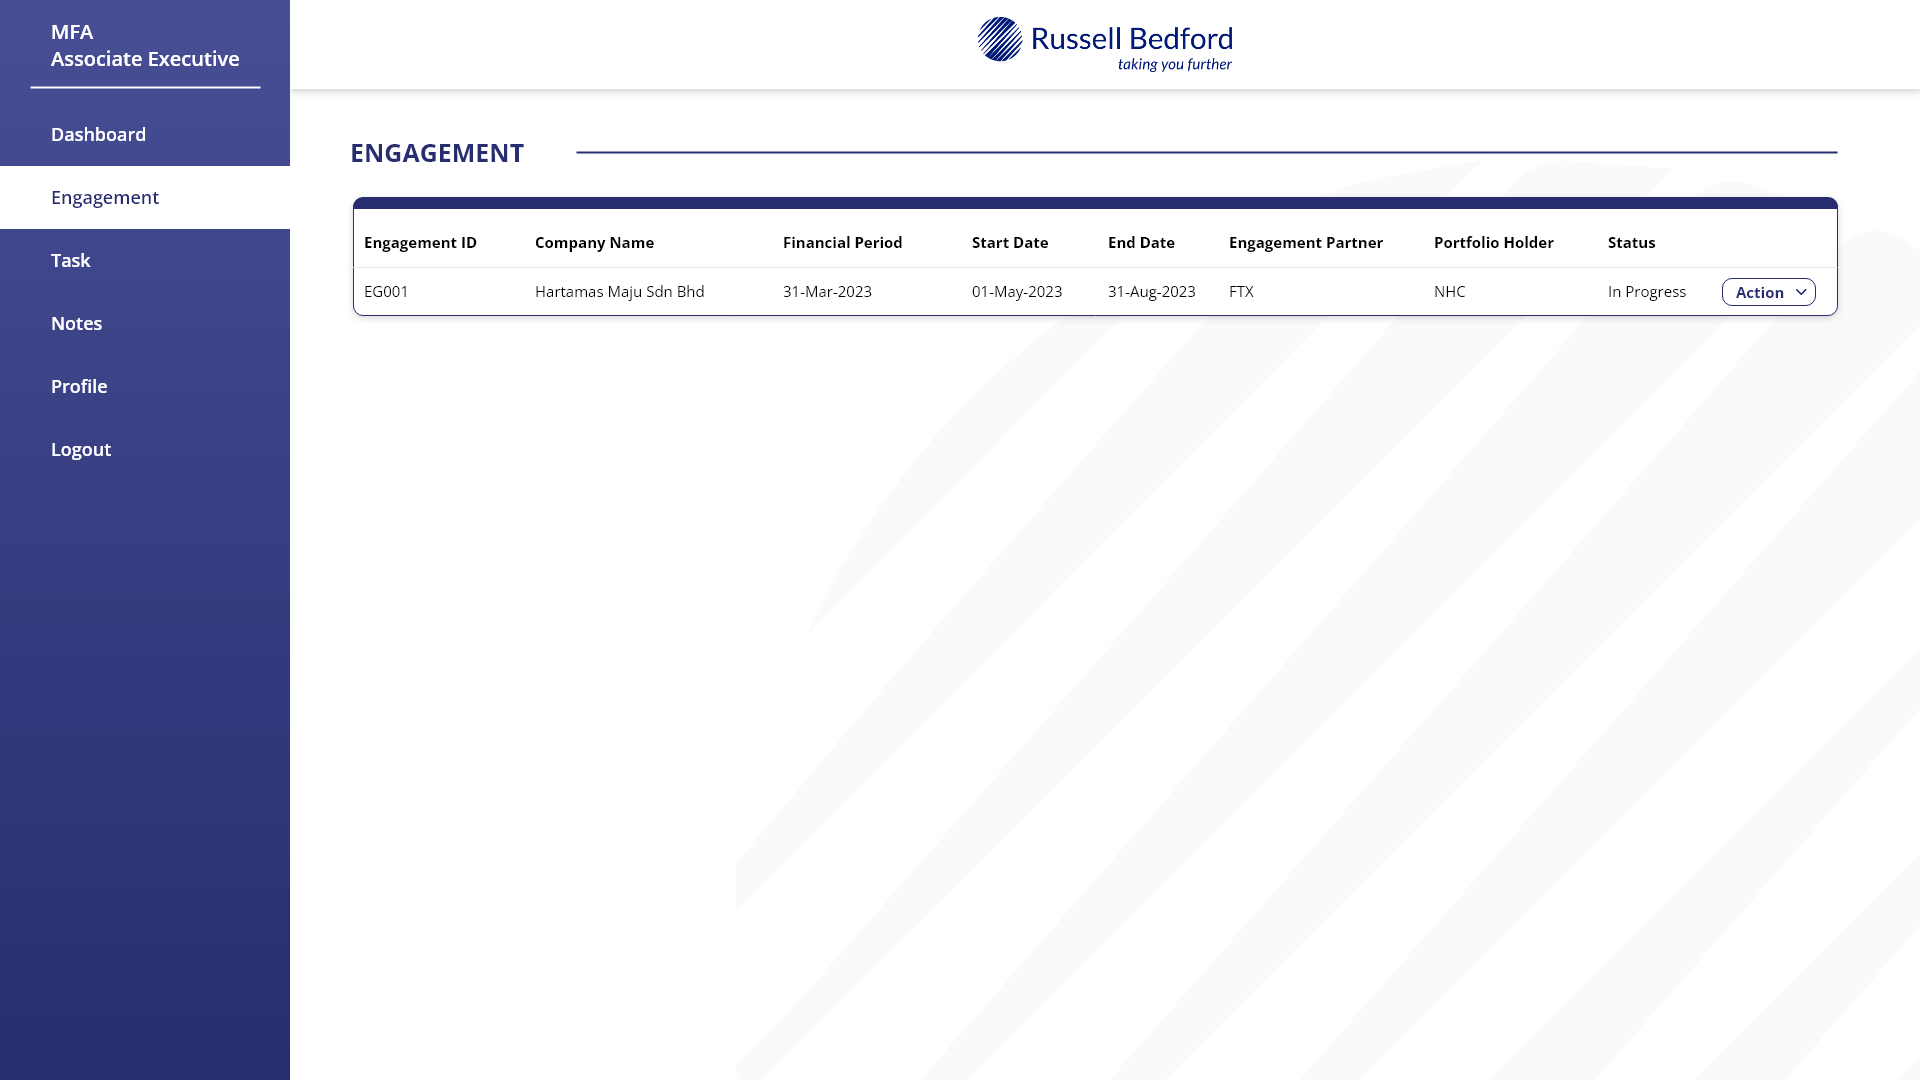Click the Engagement ID column header
The height and width of the screenshot is (1080, 1920).
421,242
